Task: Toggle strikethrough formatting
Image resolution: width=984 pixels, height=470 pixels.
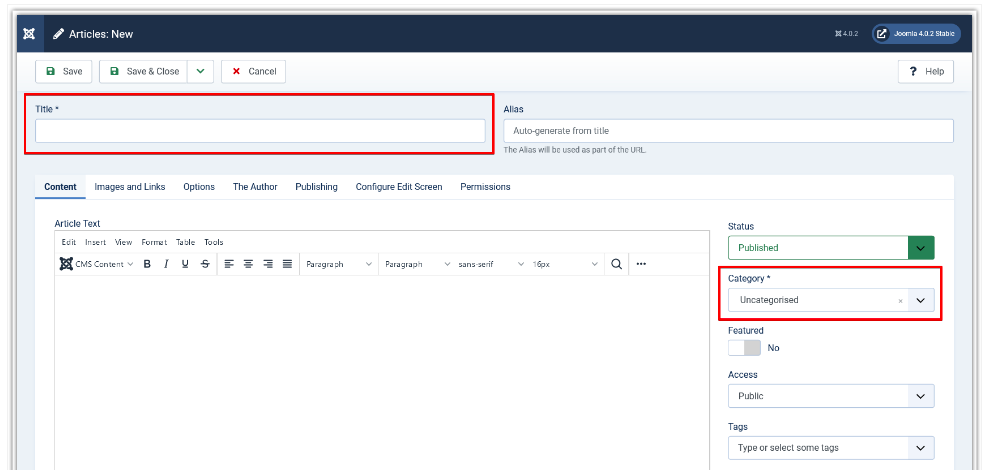Action: pyautogui.click(x=205, y=264)
